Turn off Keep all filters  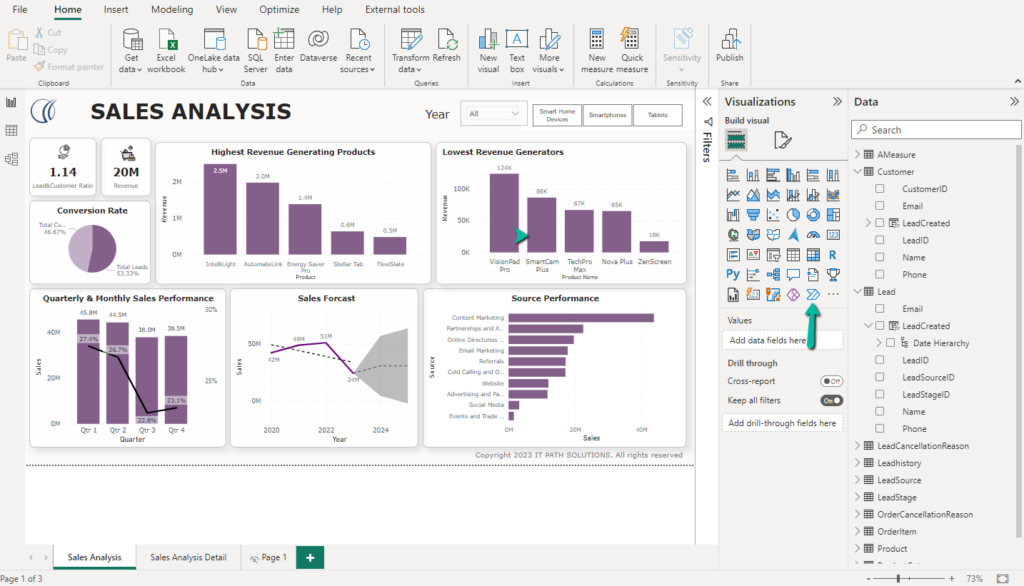point(830,400)
